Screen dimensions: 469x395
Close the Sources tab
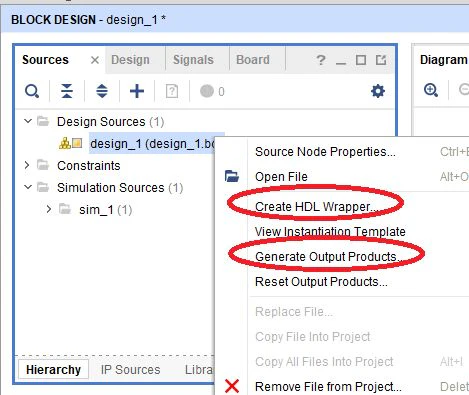[x=95, y=60]
